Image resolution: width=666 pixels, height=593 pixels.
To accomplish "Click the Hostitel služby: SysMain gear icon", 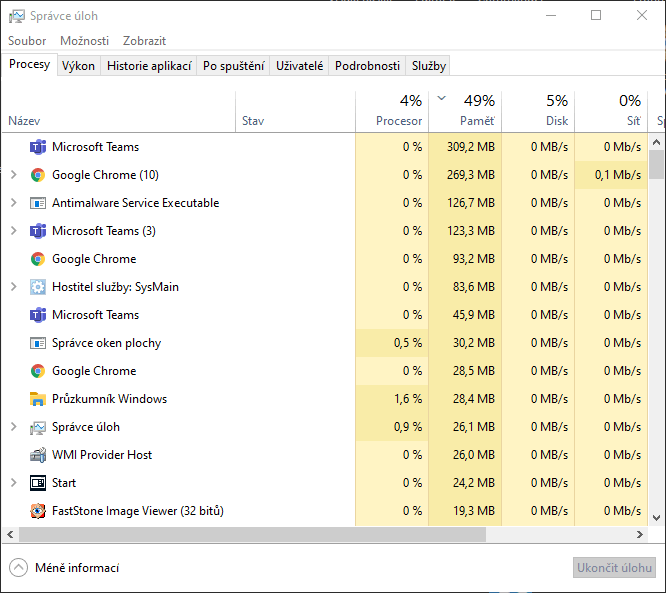I will [x=38, y=287].
